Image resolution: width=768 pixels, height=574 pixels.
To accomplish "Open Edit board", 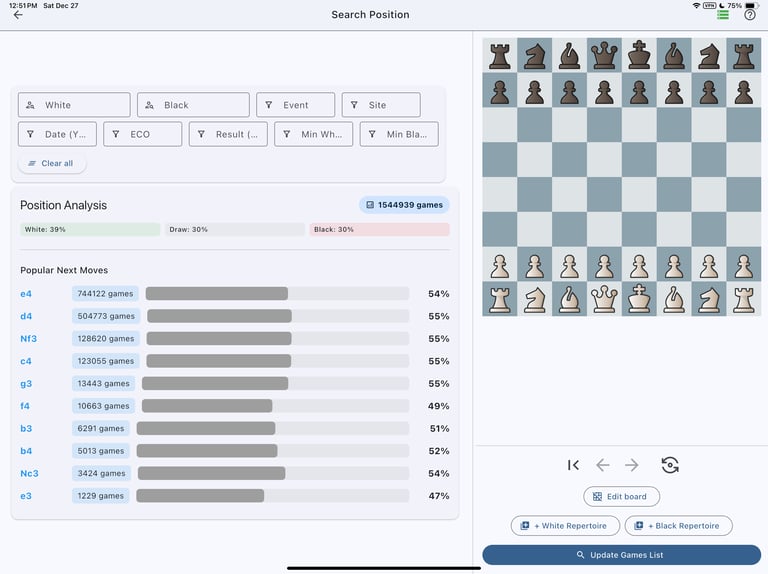I will click(x=621, y=497).
